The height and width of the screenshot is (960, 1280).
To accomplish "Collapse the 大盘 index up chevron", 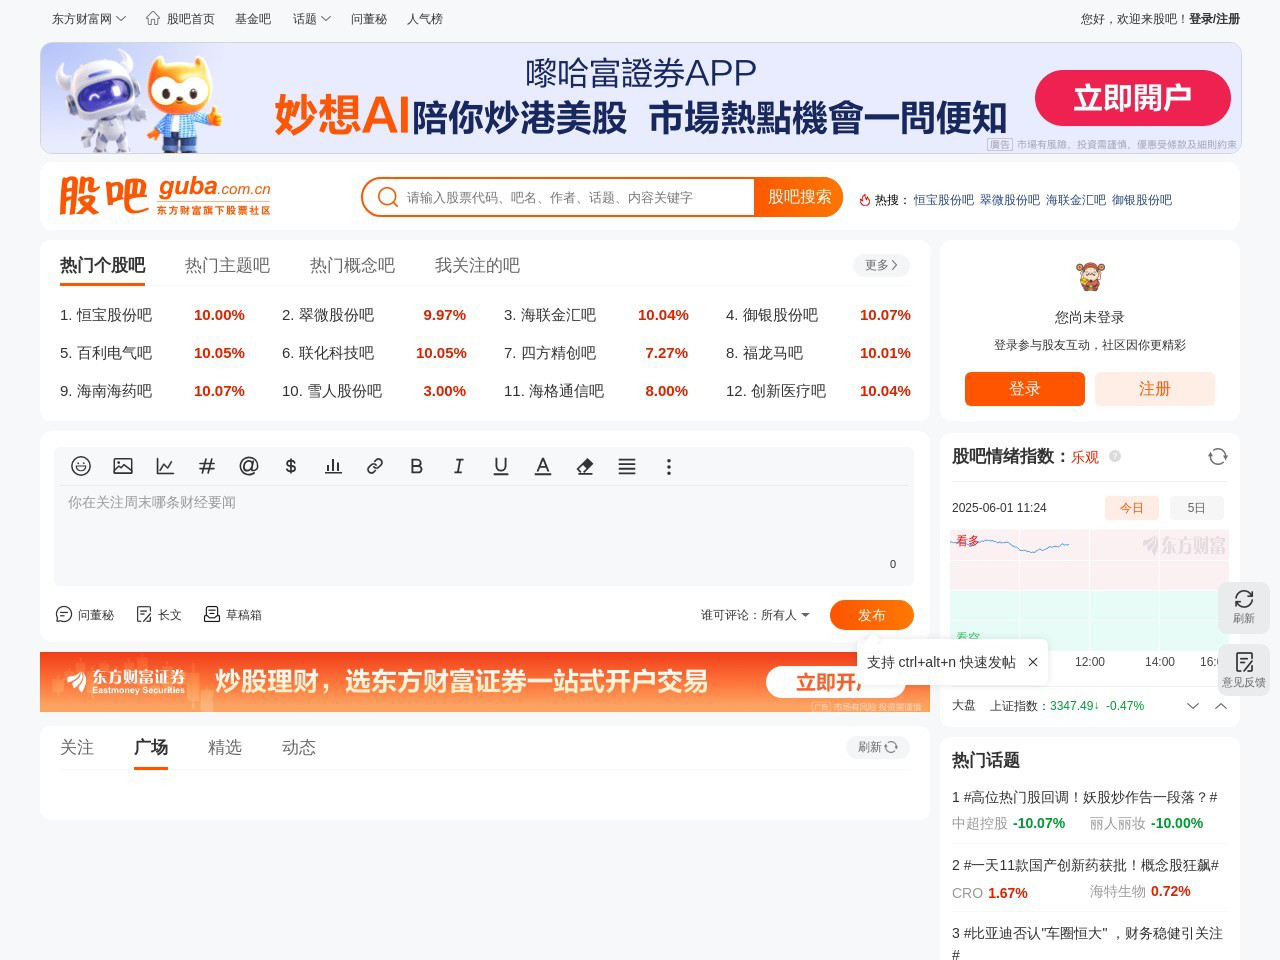I will (x=1221, y=705).
